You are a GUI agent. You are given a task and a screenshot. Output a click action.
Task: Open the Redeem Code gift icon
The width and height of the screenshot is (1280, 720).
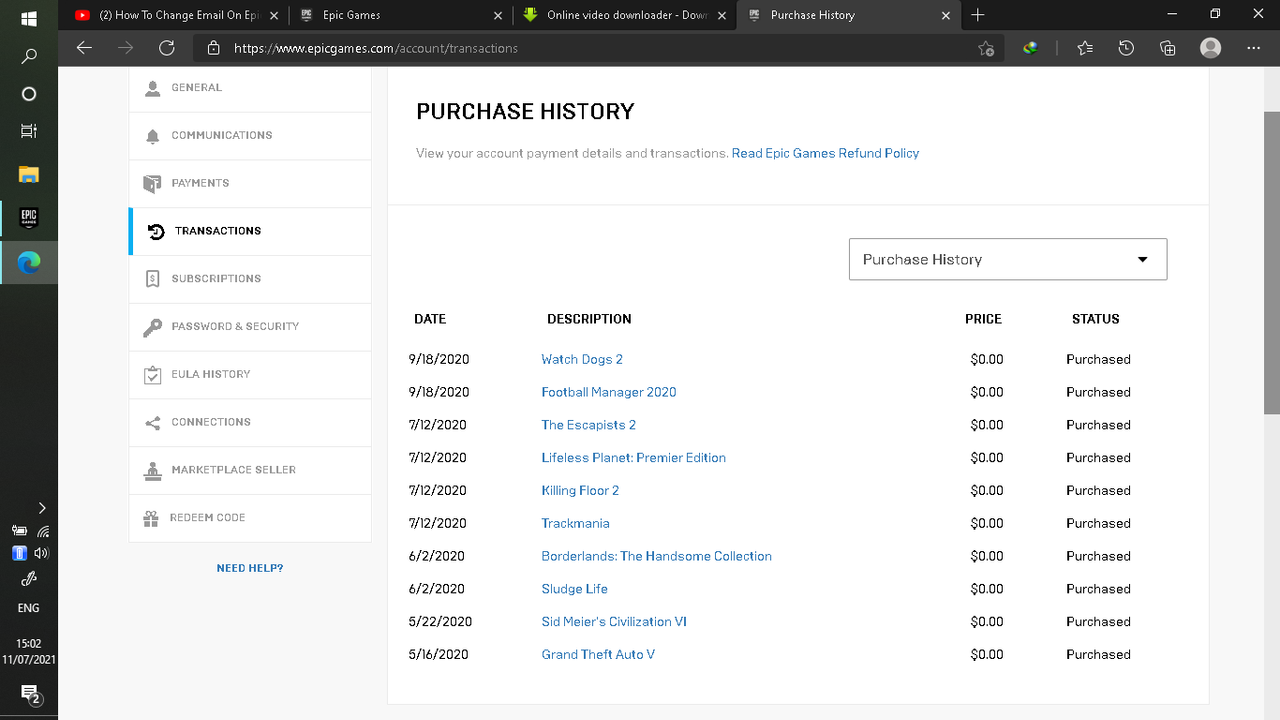pyautogui.click(x=152, y=518)
